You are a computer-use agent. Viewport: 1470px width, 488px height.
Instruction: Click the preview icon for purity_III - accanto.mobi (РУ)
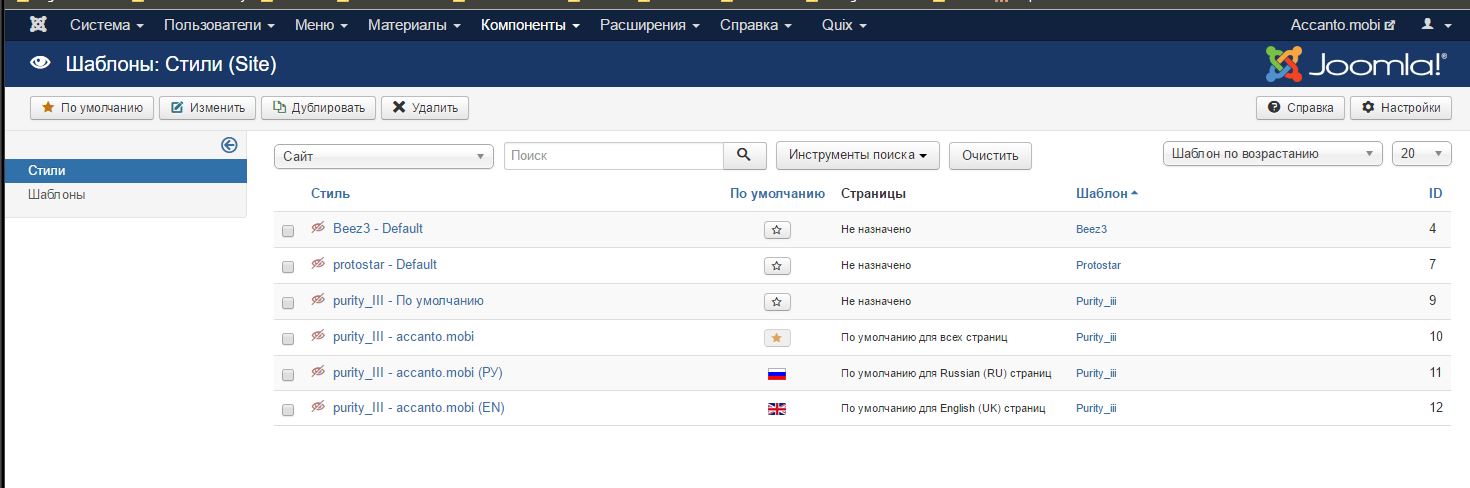coord(319,372)
